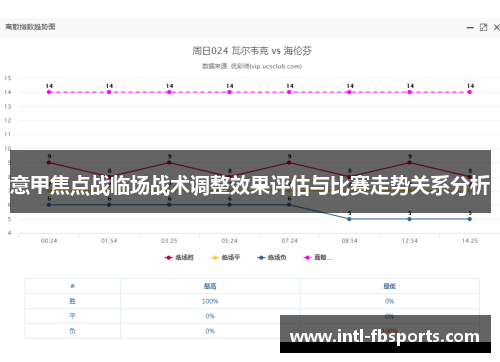Click the 胜 row label in table
The image size is (500, 362).
click(72, 301)
